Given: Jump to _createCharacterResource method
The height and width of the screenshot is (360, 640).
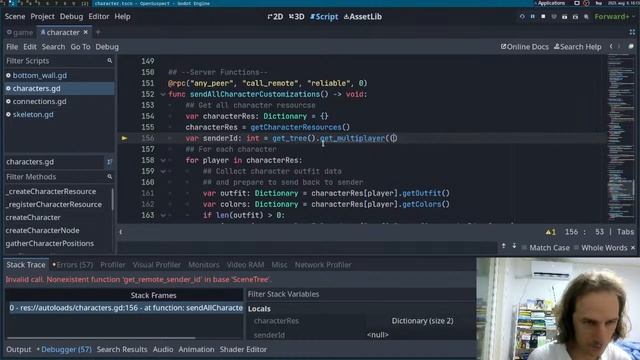Looking at the screenshot, I should pos(51,191).
